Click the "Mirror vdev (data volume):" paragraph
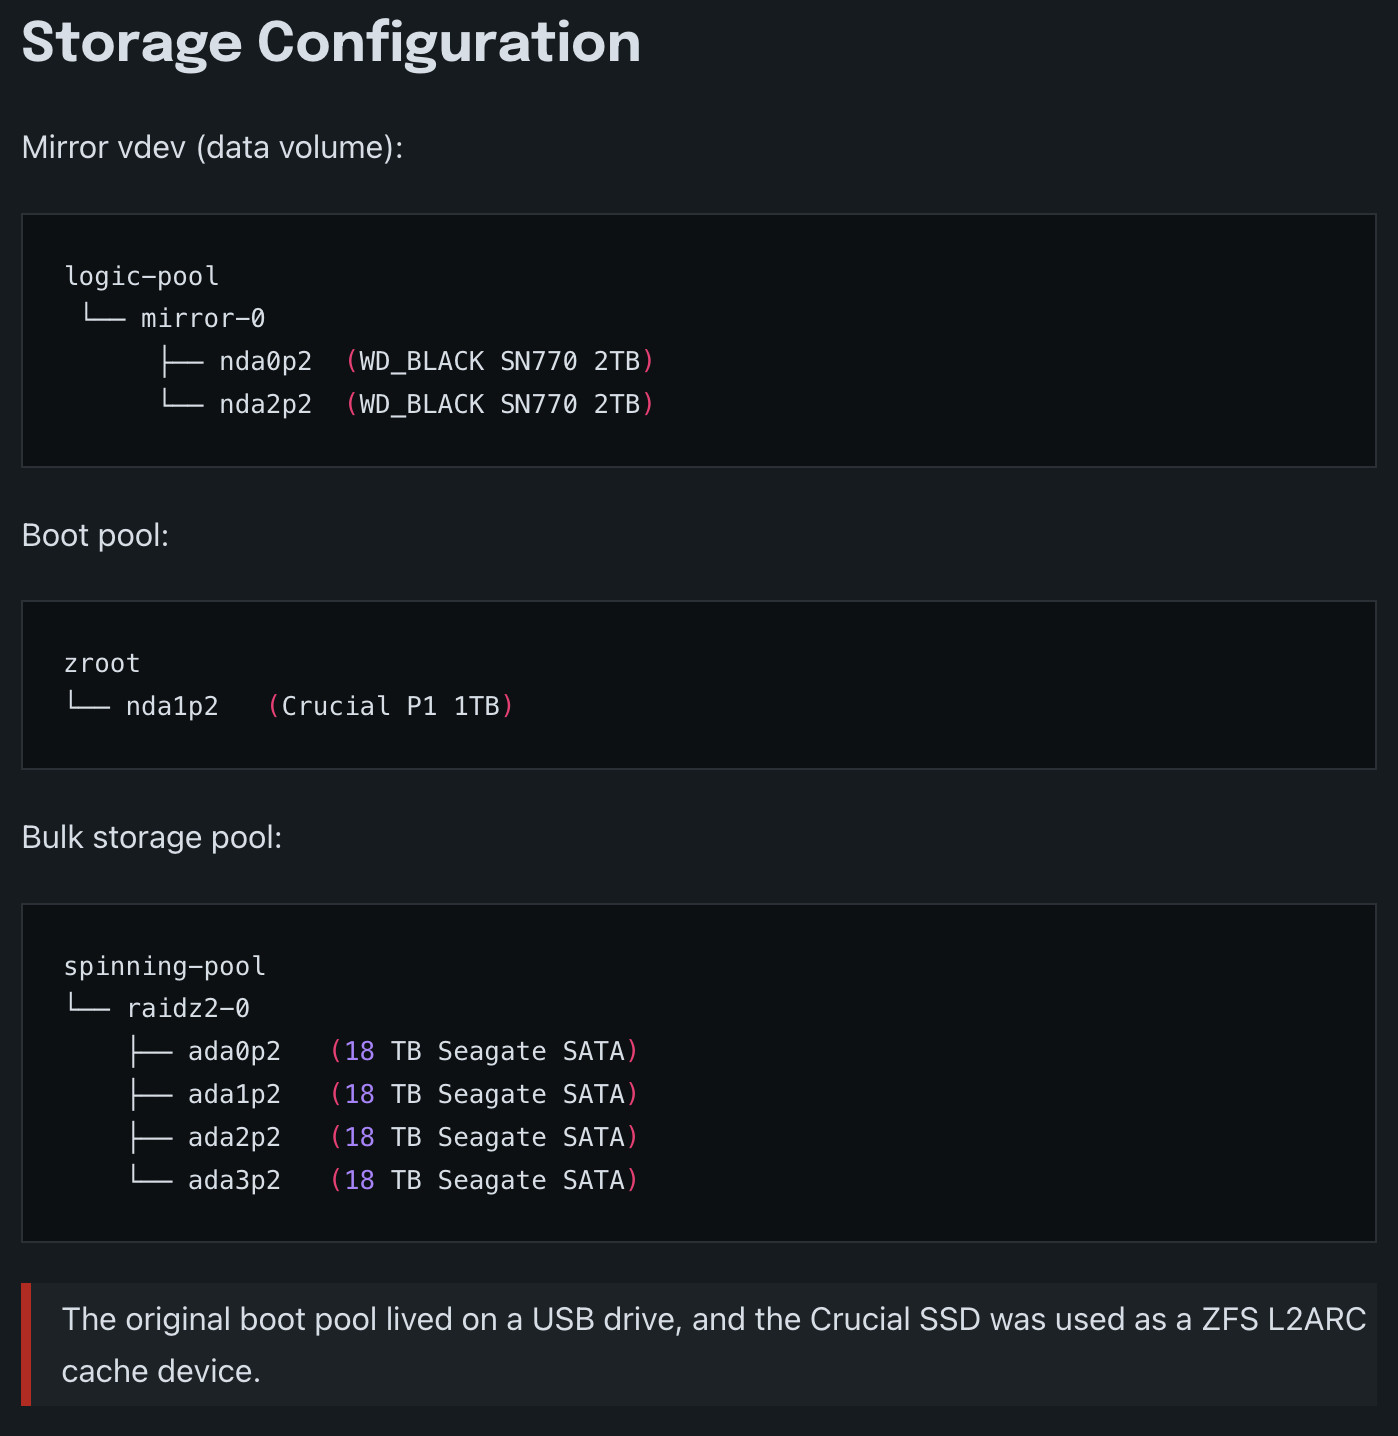The image size is (1398, 1436). pyautogui.click(x=212, y=148)
